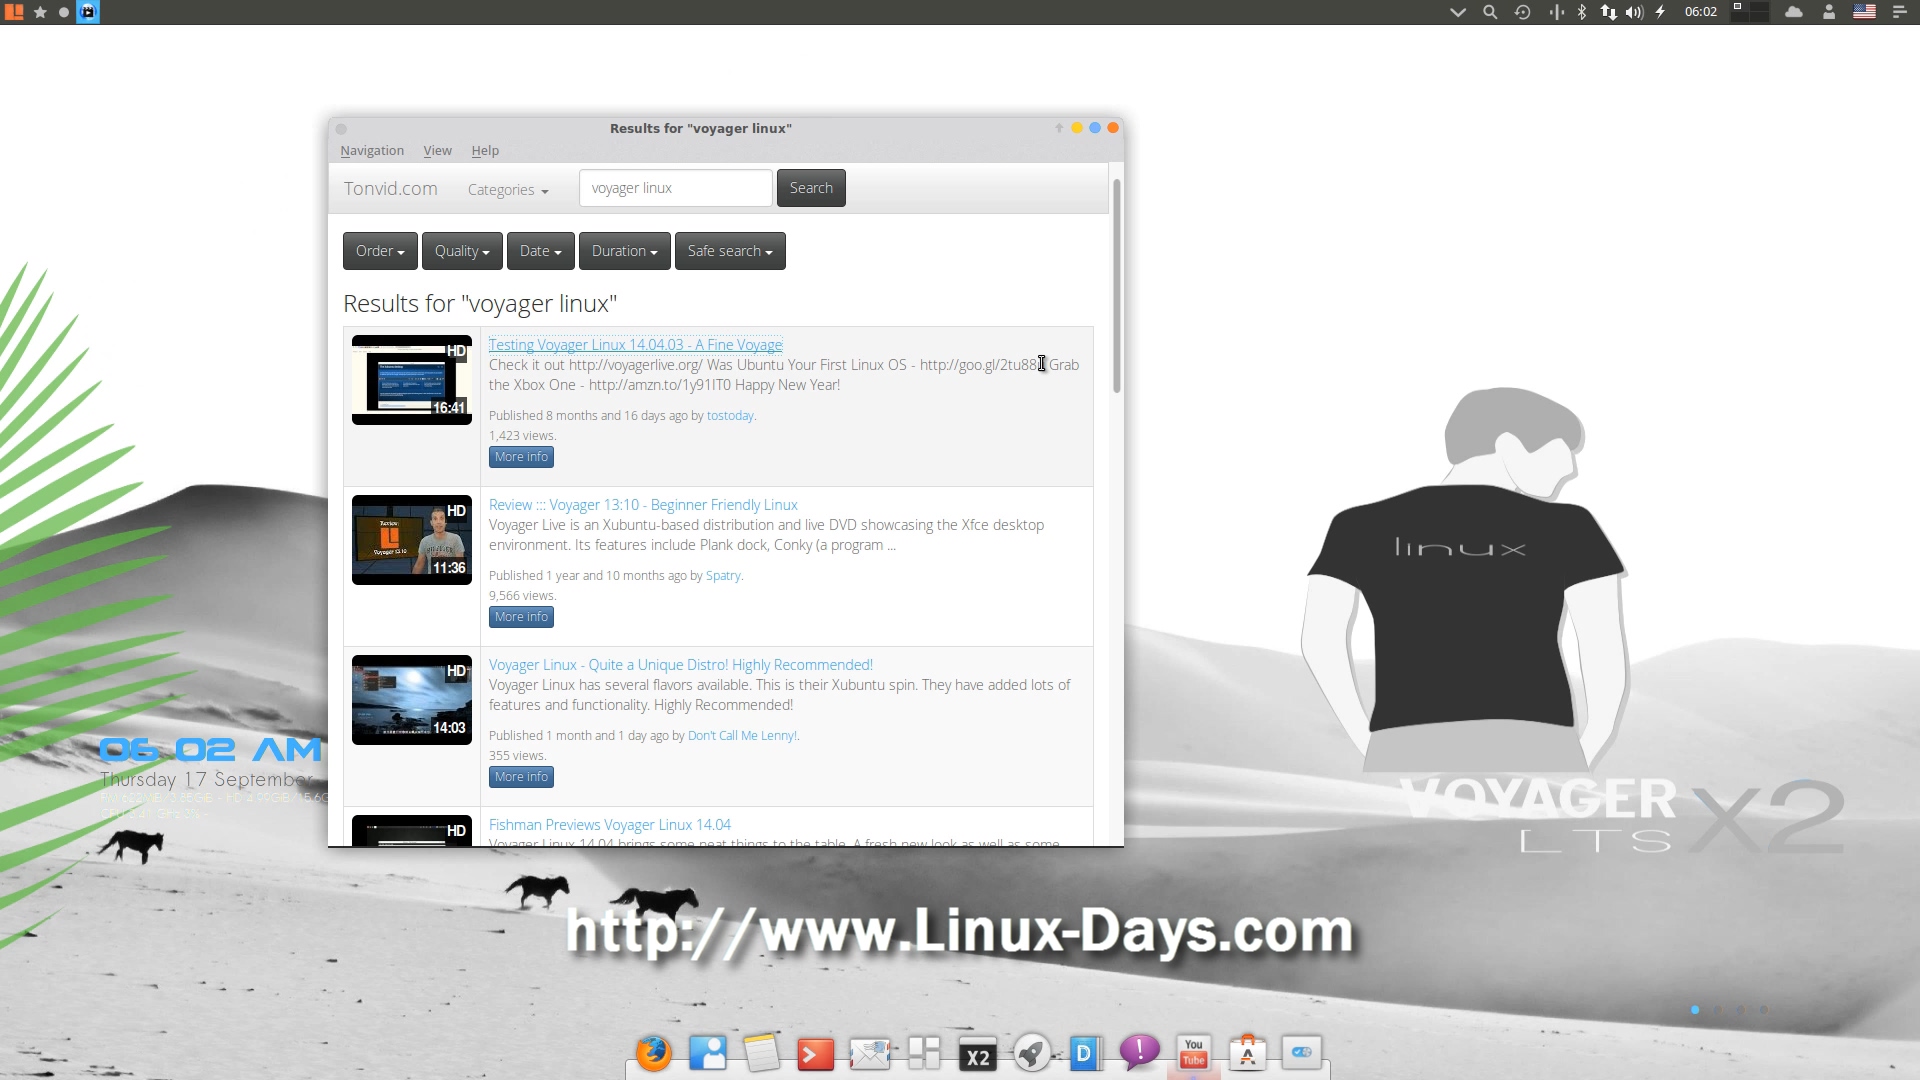Click More info for the 355 views video

[x=521, y=777]
